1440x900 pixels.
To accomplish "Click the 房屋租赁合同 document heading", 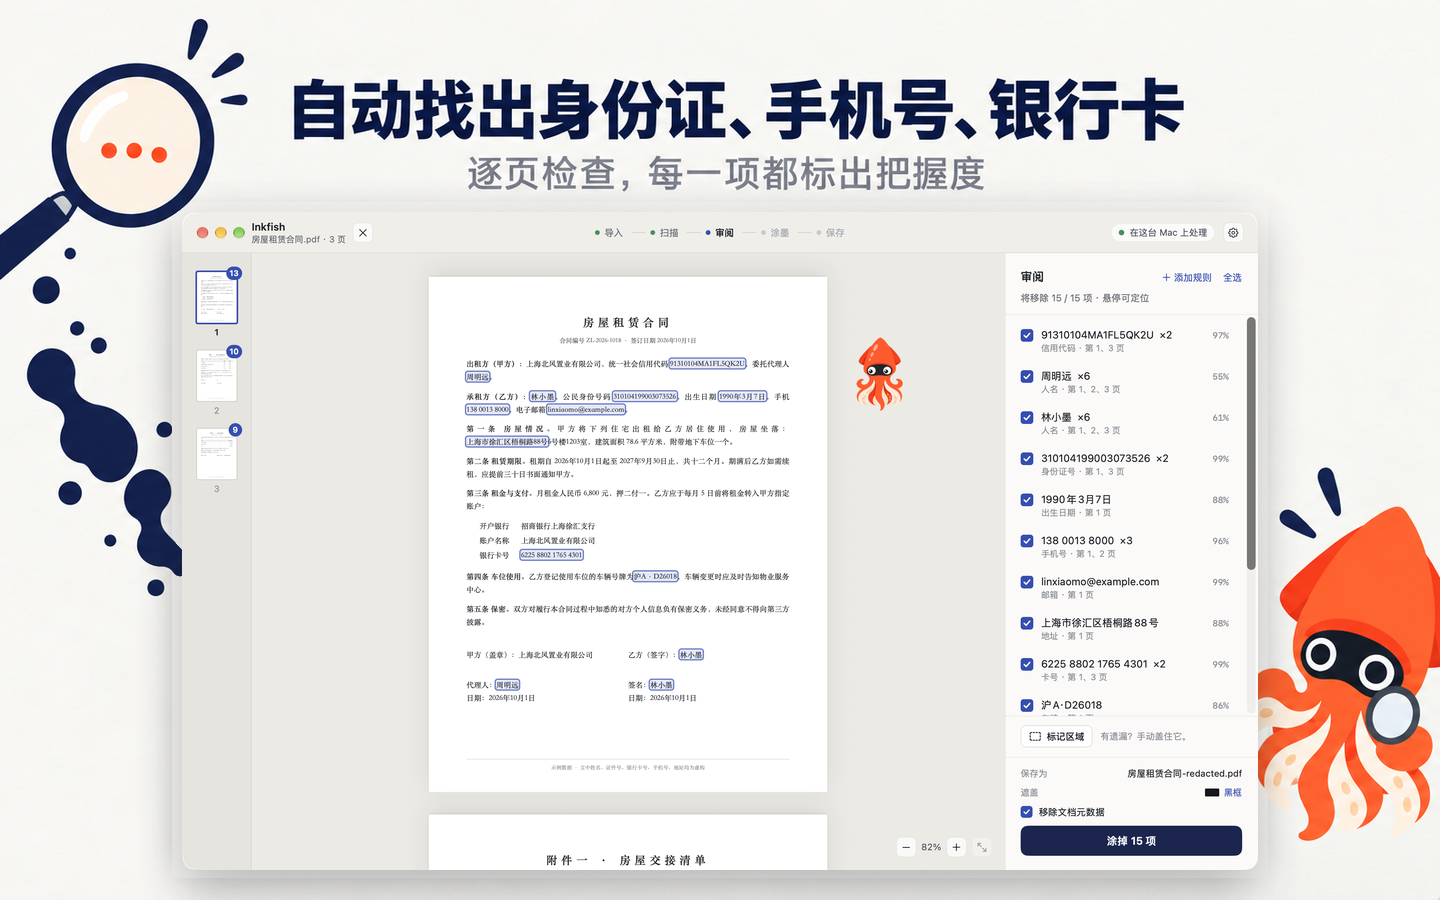I will pos(626,323).
